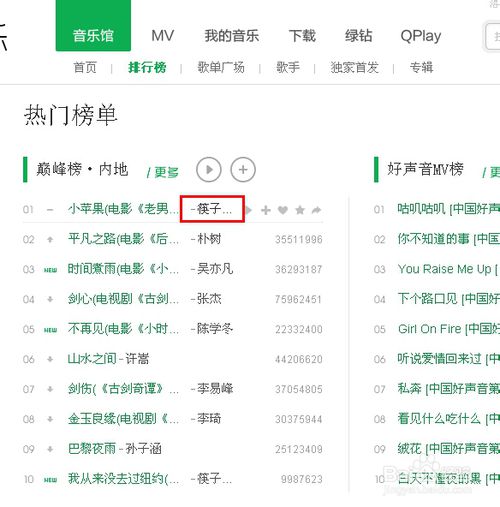
Task: Open MV 下个路口见
Action: (448, 299)
